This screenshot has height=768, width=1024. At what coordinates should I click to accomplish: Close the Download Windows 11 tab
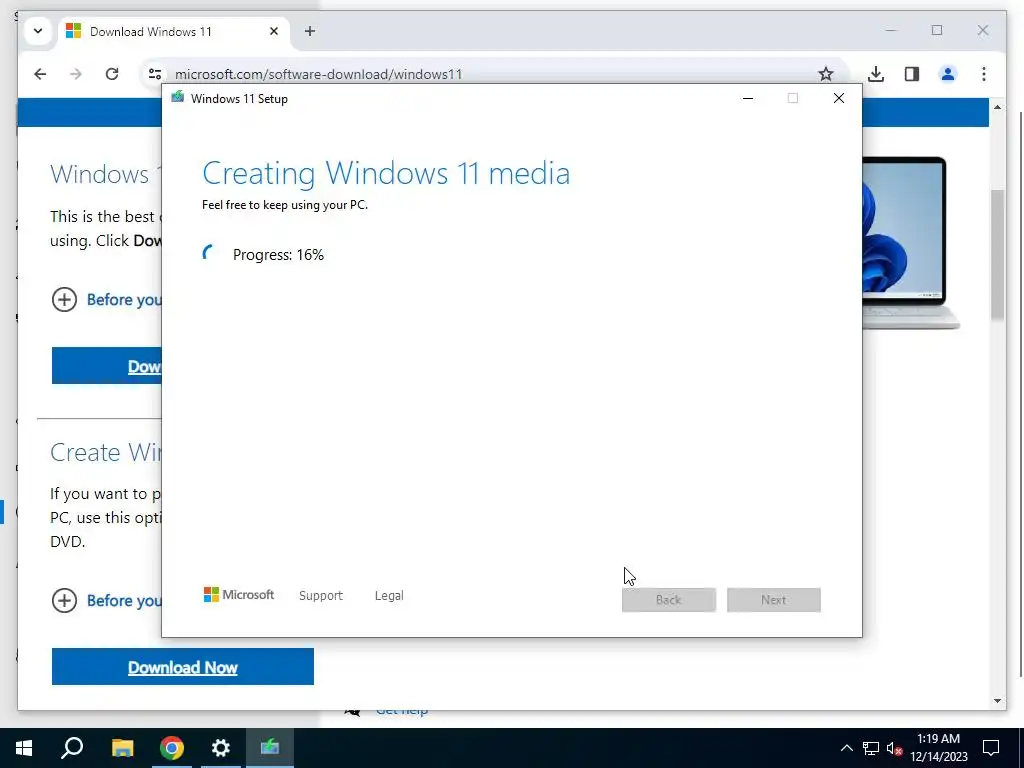pos(274,31)
